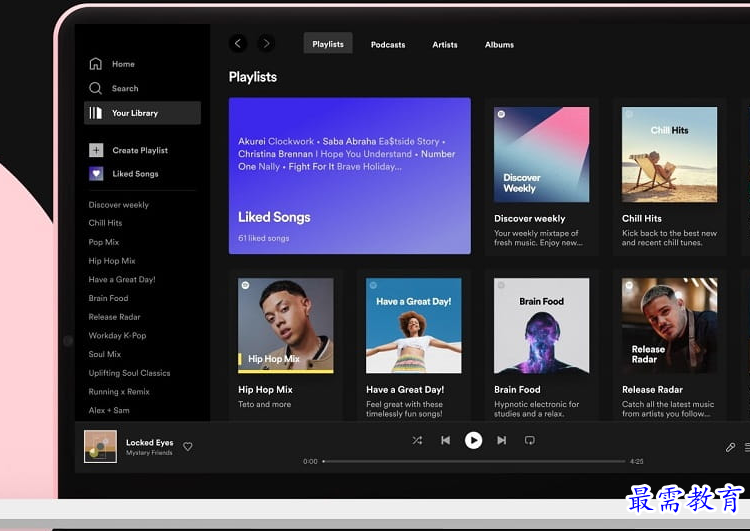Image resolution: width=750 pixels, height=531 pixels.
Task: Switch to the Albums tab
Action: coord(499,44)
